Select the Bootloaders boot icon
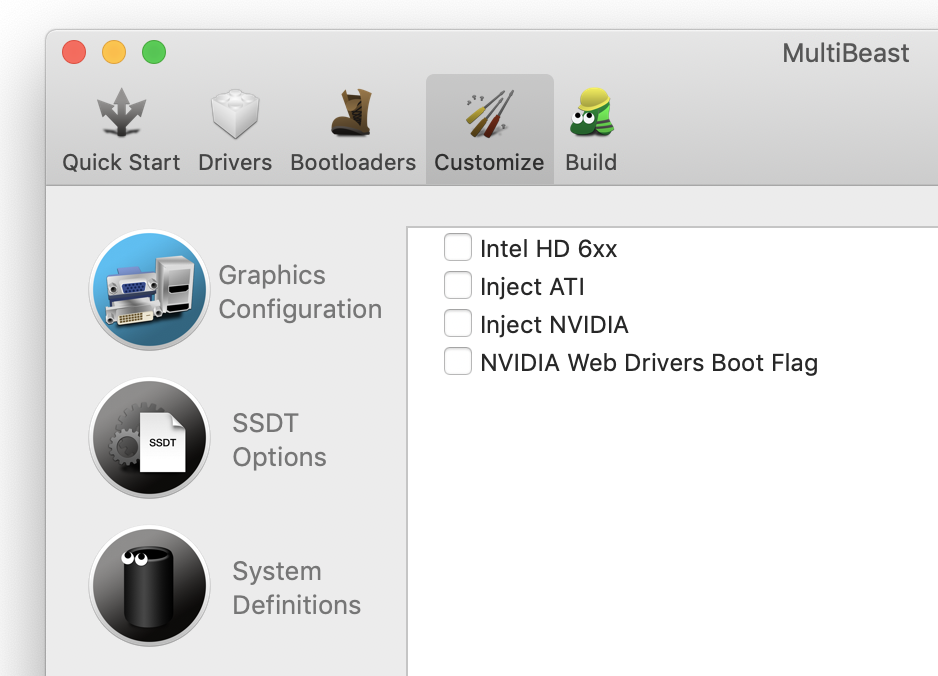The height and width of the screenshot is (676, 938). [352, 112]
